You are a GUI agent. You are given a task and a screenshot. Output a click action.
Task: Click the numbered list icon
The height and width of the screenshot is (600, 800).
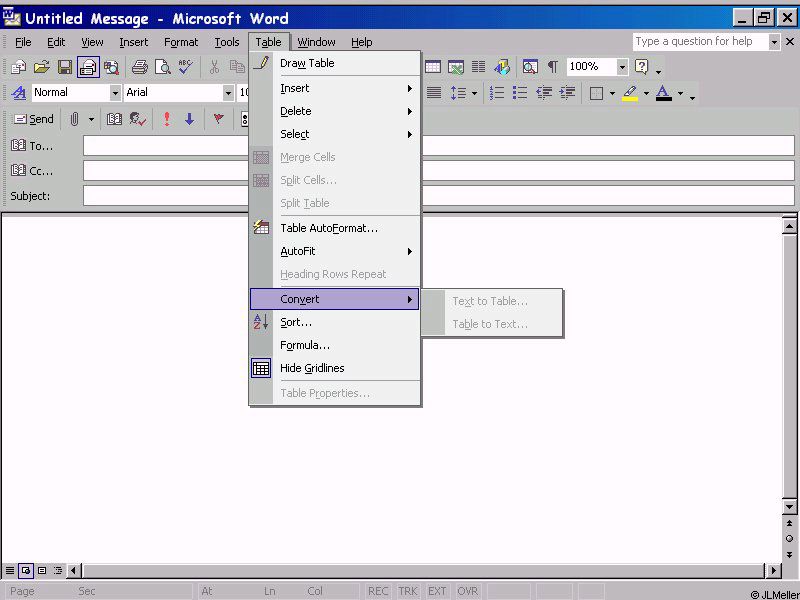tap(497, 93)
